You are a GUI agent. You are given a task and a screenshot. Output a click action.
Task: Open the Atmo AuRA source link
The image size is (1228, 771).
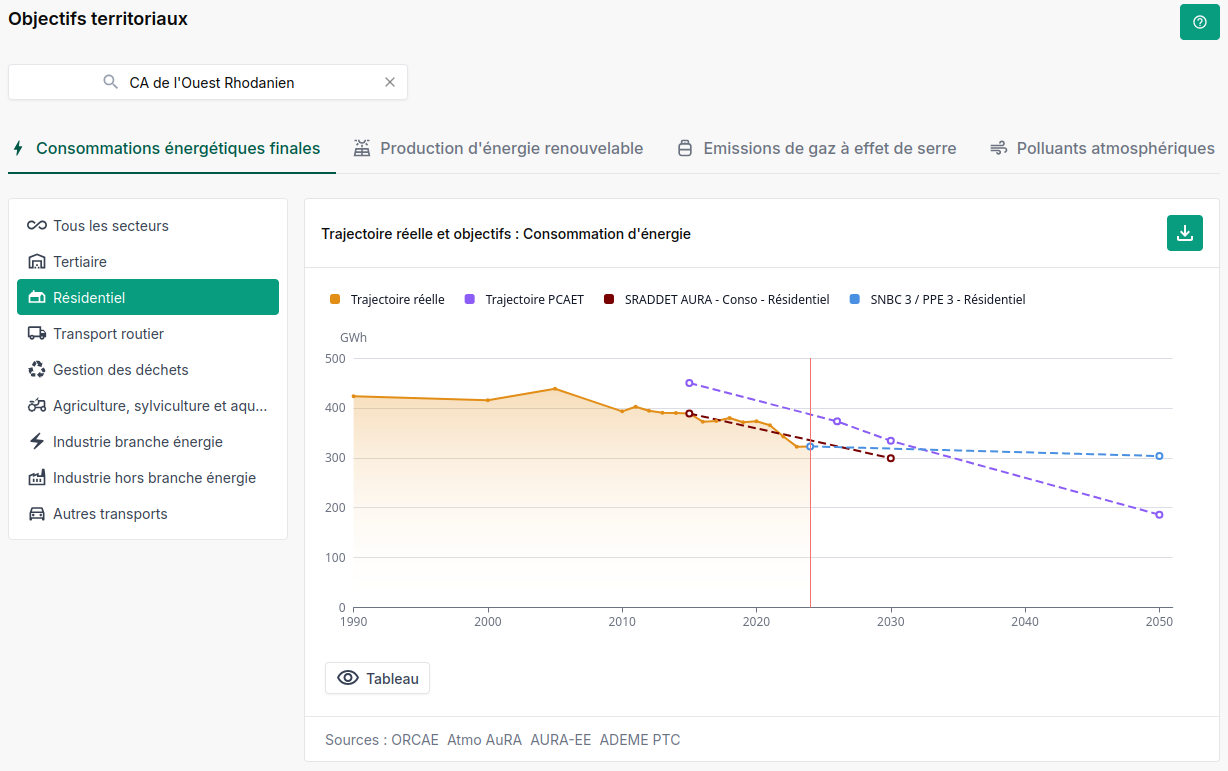[x=484, y=740]
